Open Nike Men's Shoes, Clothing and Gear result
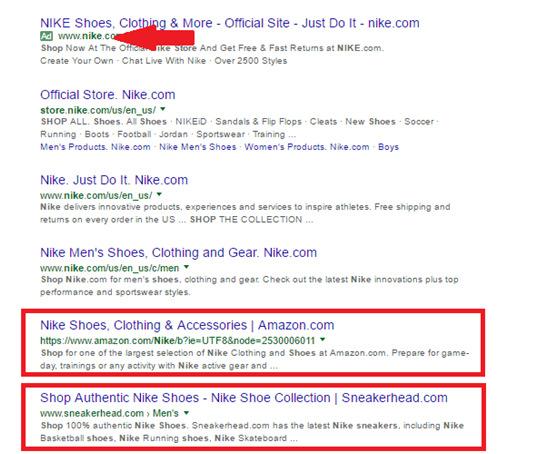This screenshot has height=454, width=558. click(x=178, y=253)
